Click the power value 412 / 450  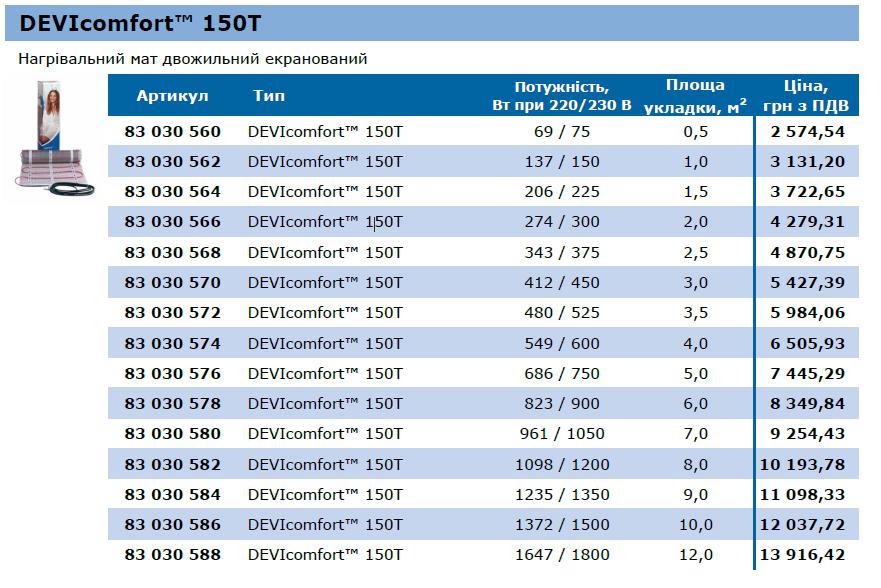tap(562, 282)
